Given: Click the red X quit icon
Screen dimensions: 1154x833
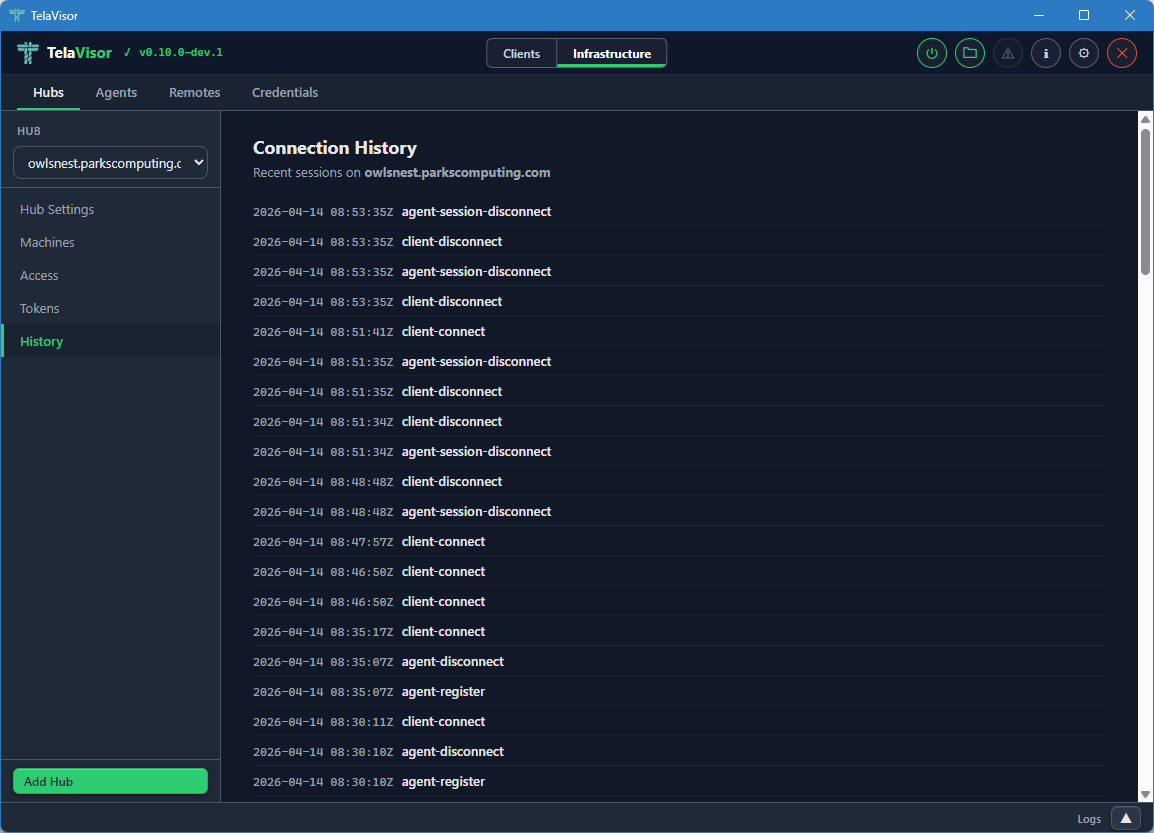Looking at the screenshot, I should pos(1122,53).
